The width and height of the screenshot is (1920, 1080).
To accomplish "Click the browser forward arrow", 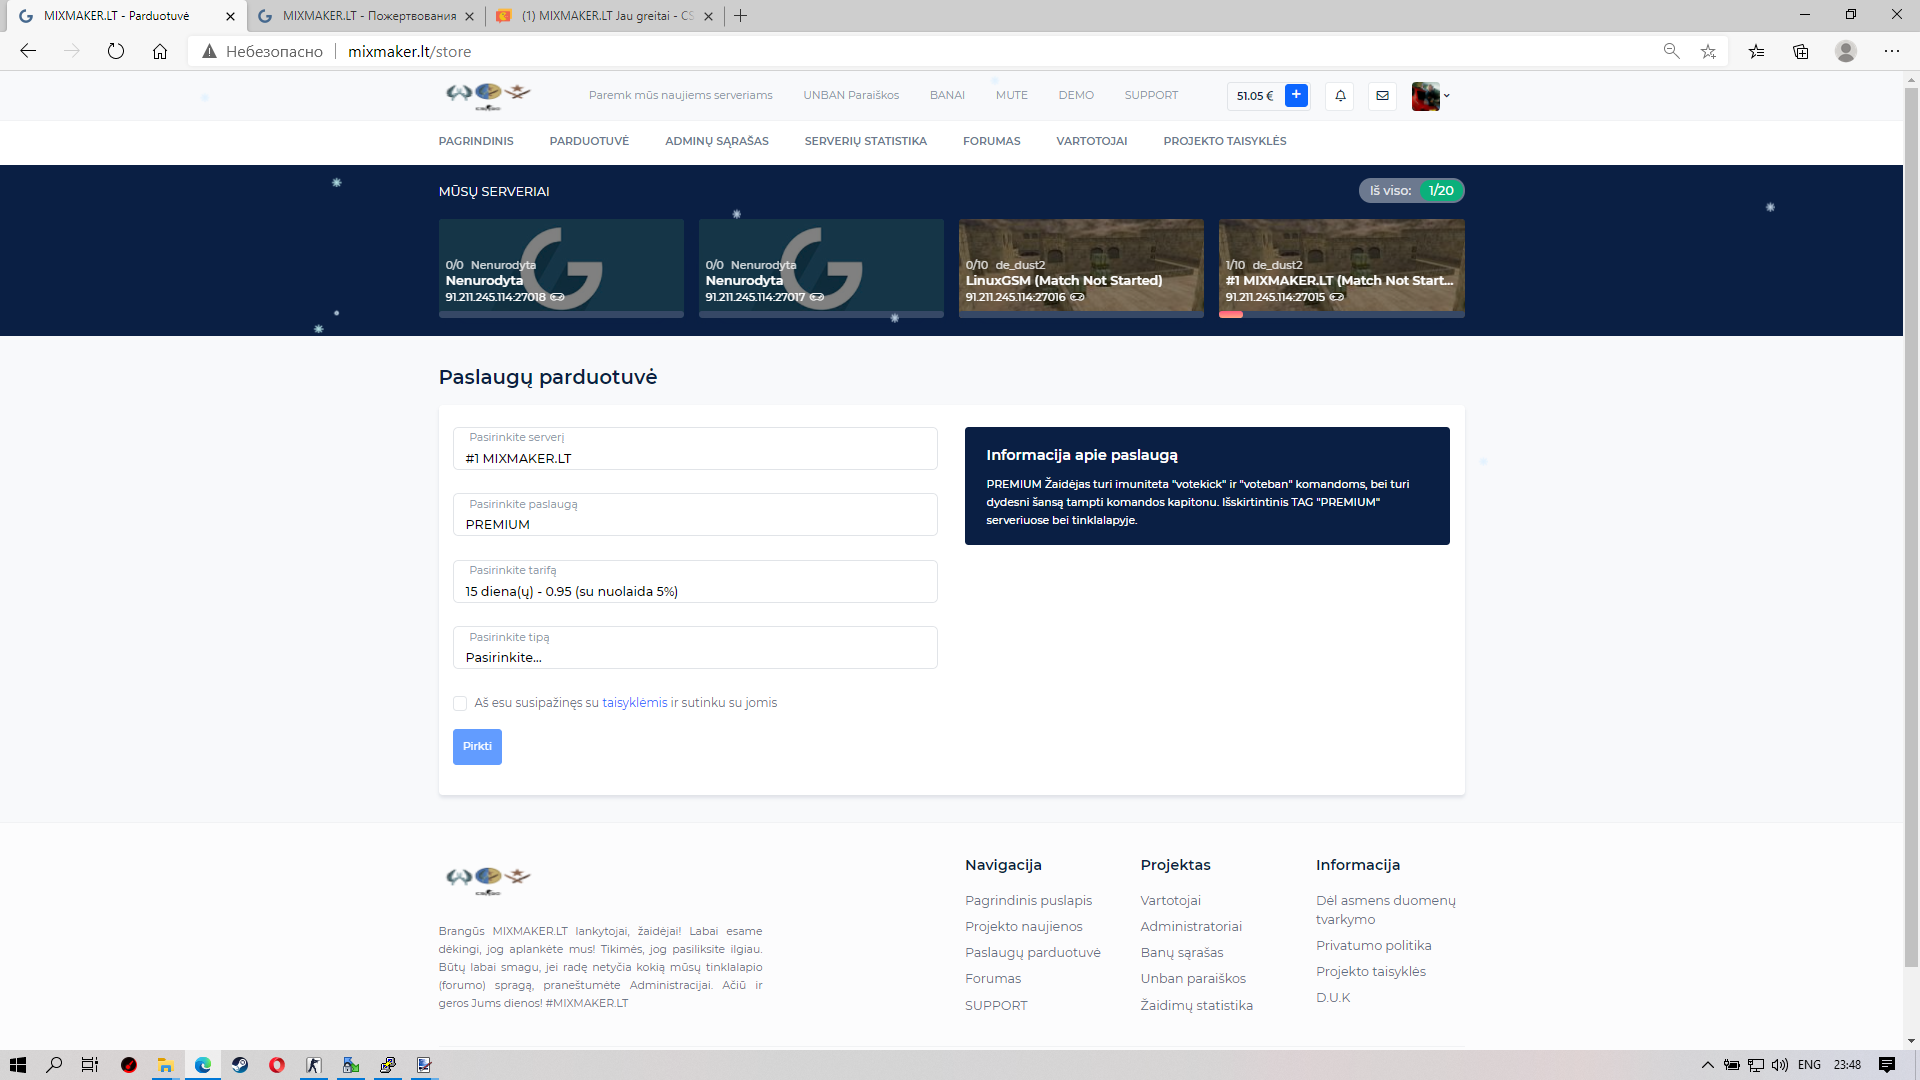I will (71, 51).
